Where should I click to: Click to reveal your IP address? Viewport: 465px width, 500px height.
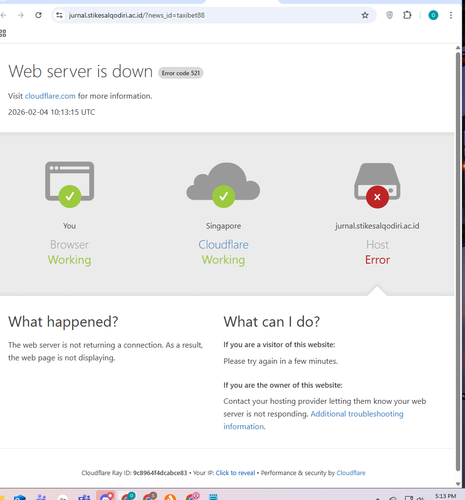click(x=235, y=473)
